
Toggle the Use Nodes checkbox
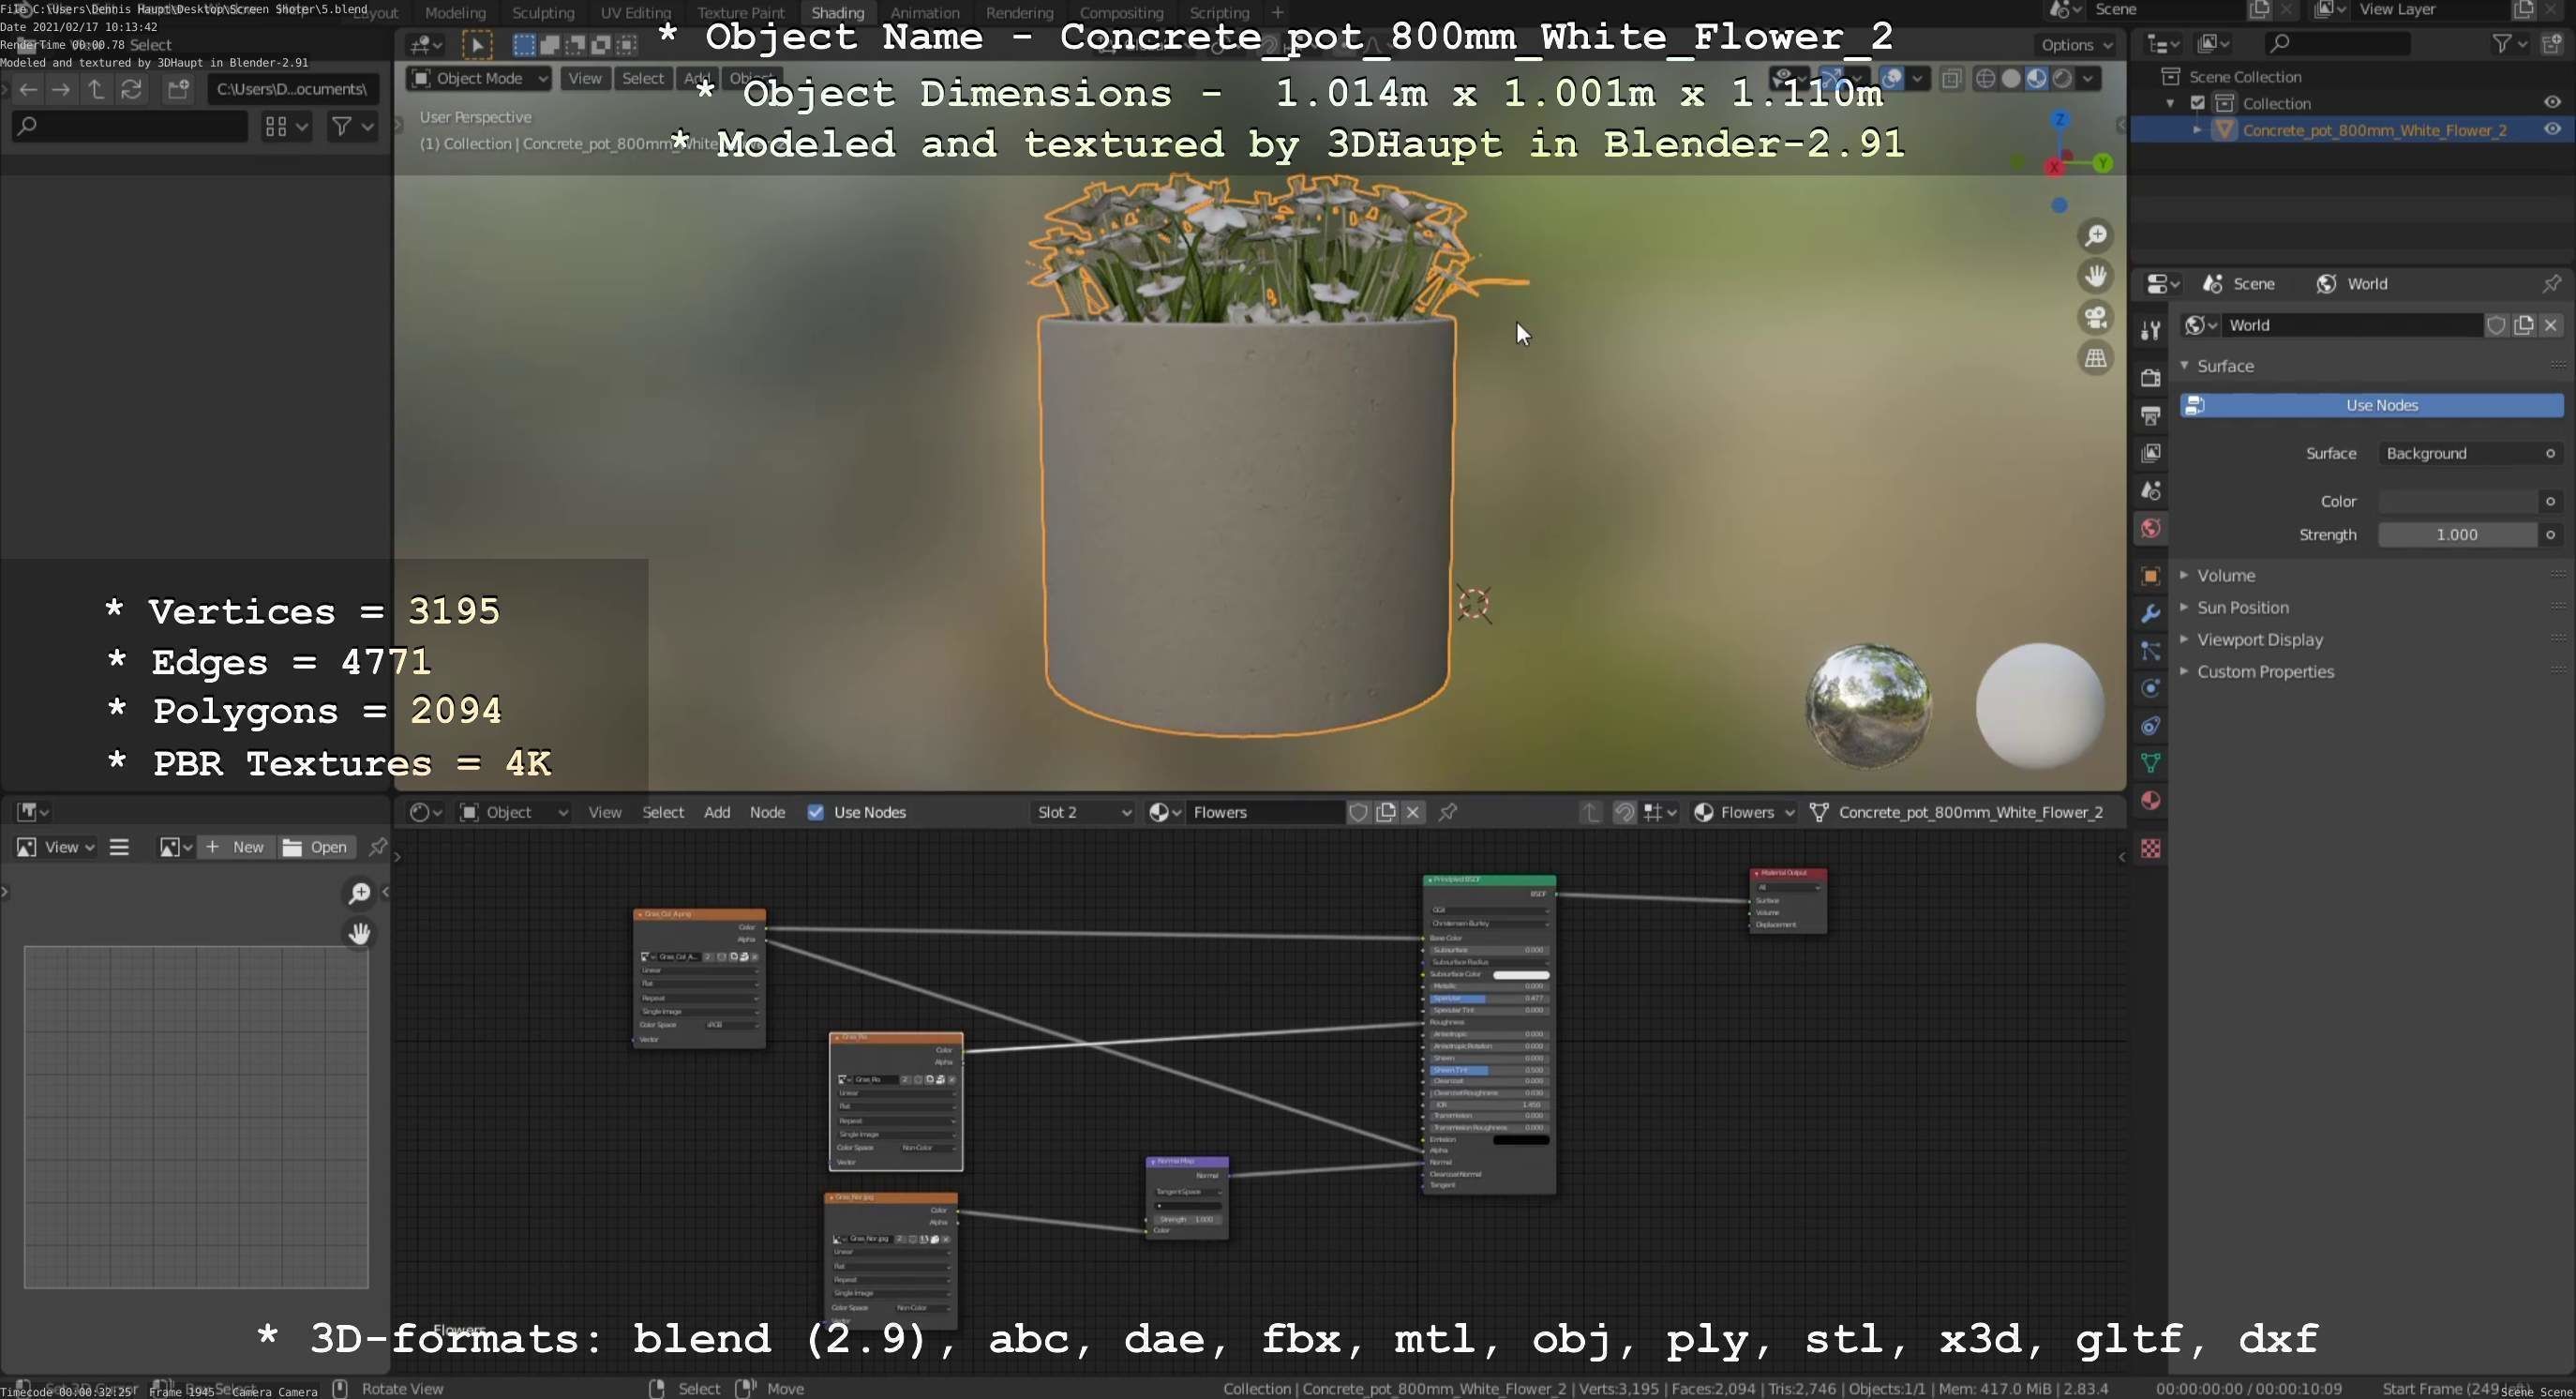point(816,812)
